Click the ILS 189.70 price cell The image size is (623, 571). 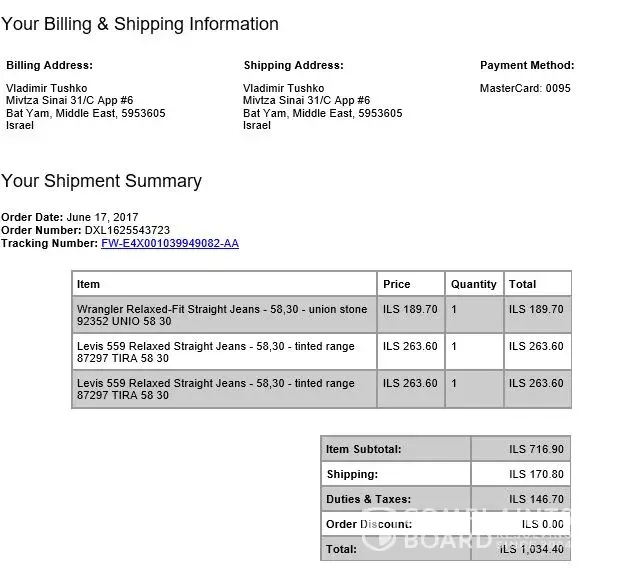coord(410,310)
